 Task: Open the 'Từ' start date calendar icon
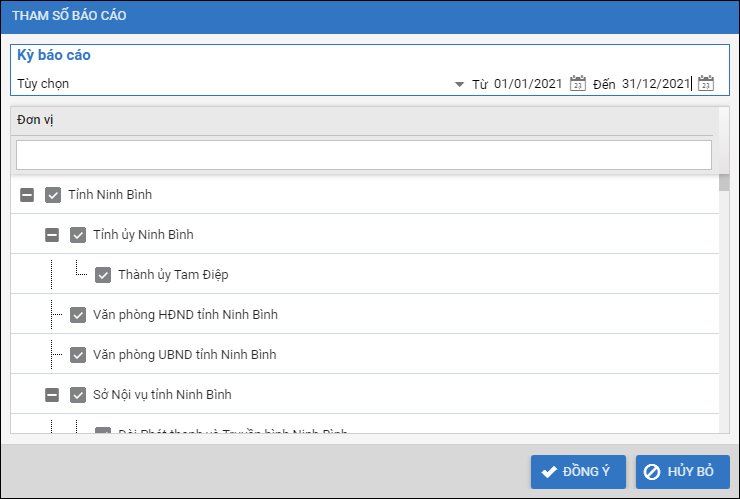click(x=577, y=84)
